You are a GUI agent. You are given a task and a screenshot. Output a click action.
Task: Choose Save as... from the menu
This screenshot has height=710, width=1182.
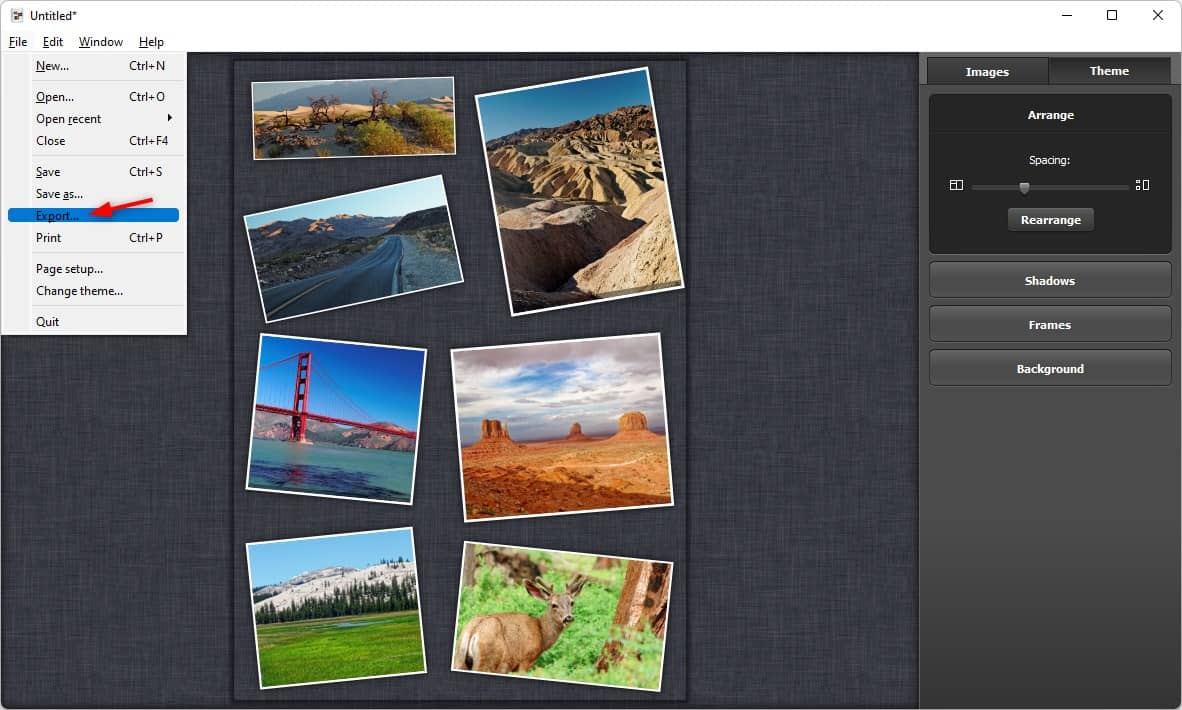[93, 194]
